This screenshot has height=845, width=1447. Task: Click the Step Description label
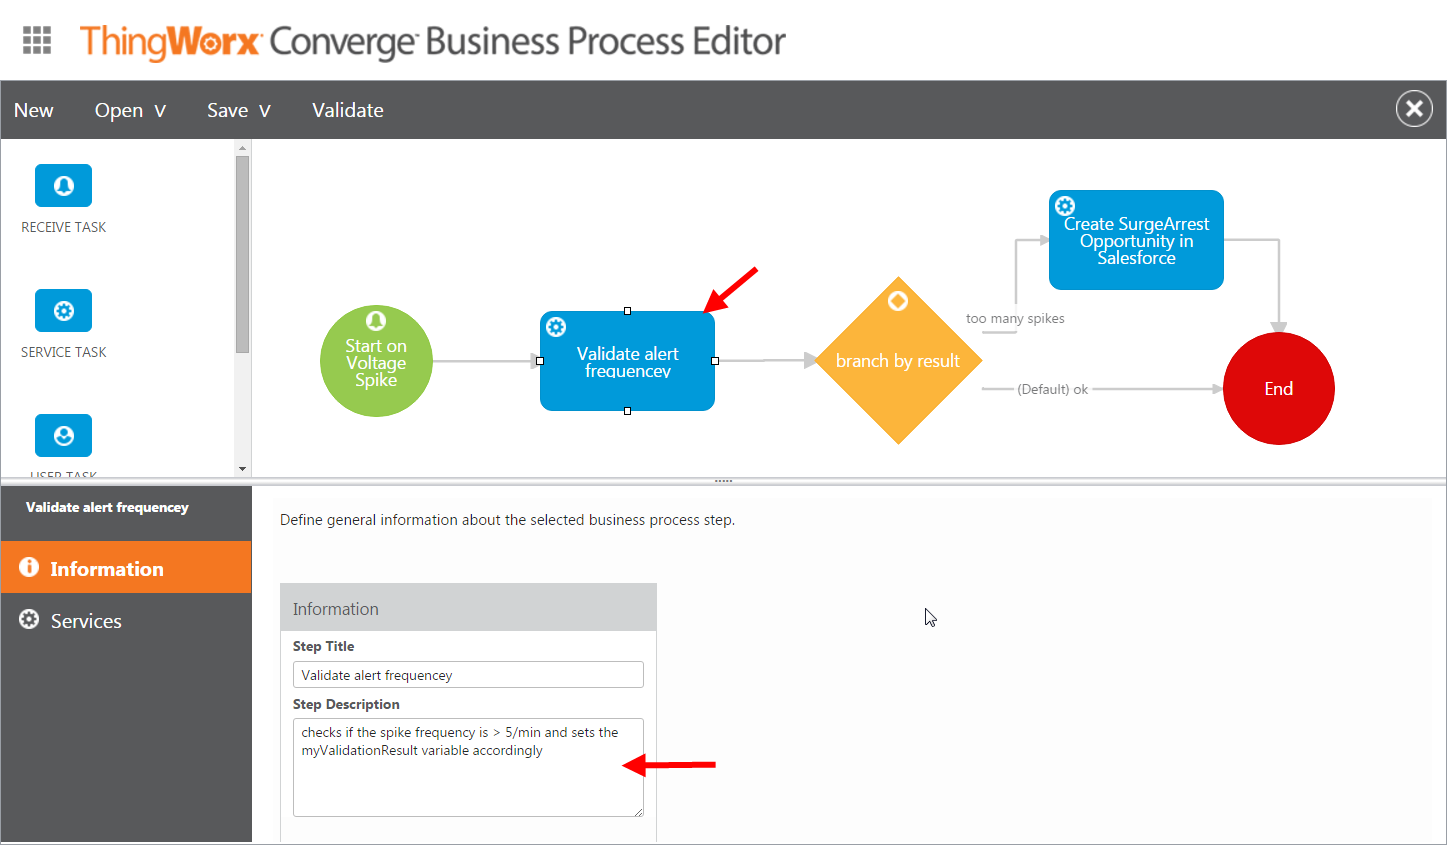click(346, 704)
